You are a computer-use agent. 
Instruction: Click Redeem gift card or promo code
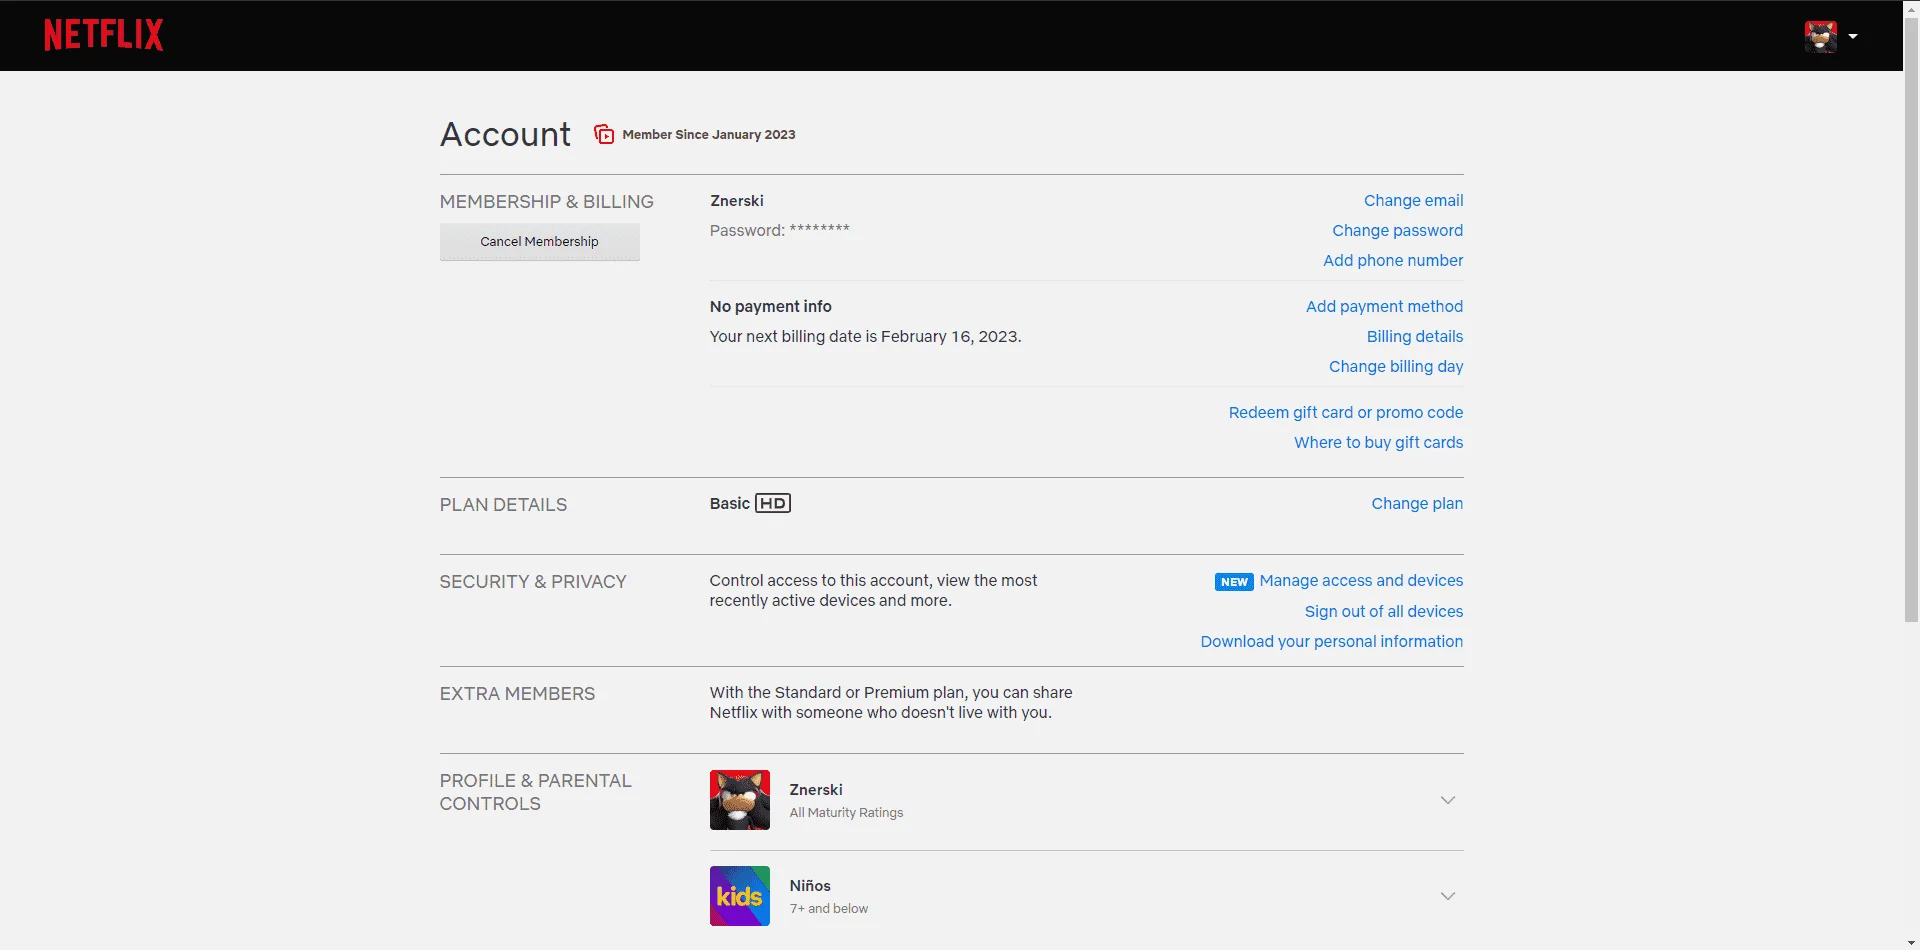[x=1346, y=412]
